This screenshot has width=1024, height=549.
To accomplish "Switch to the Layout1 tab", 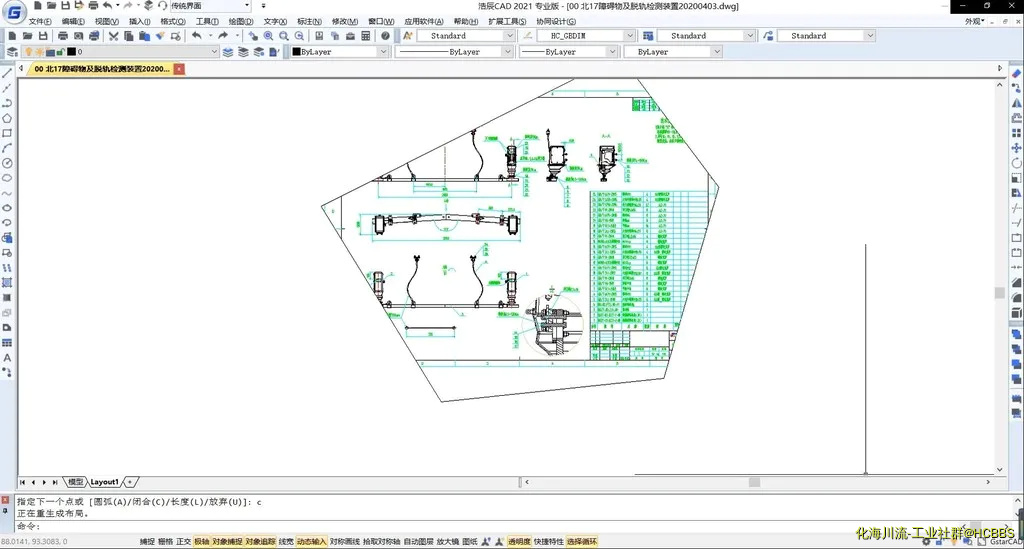I will (x=104, y=482).
